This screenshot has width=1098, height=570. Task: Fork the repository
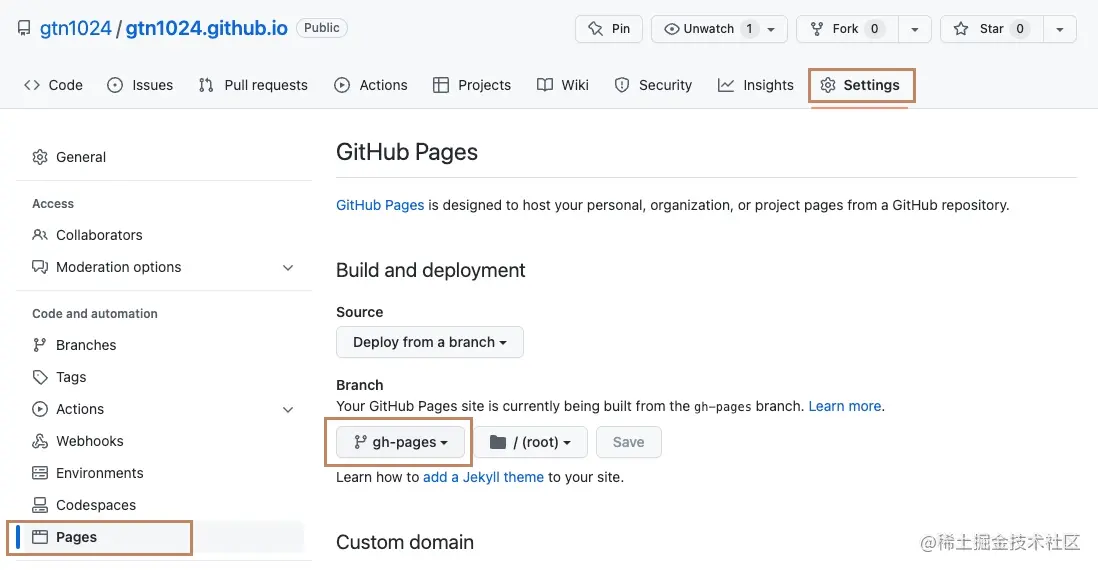847,29
